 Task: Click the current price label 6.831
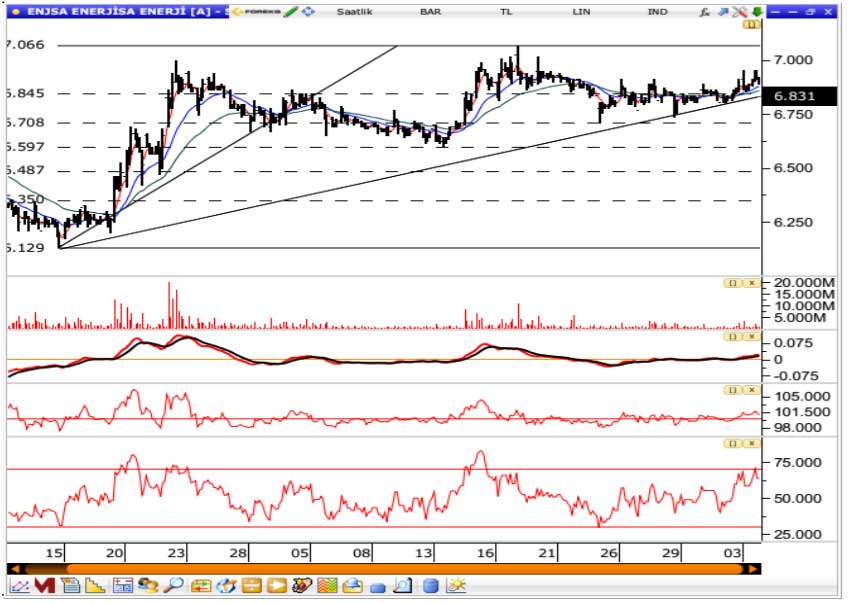tap(799, 96)
